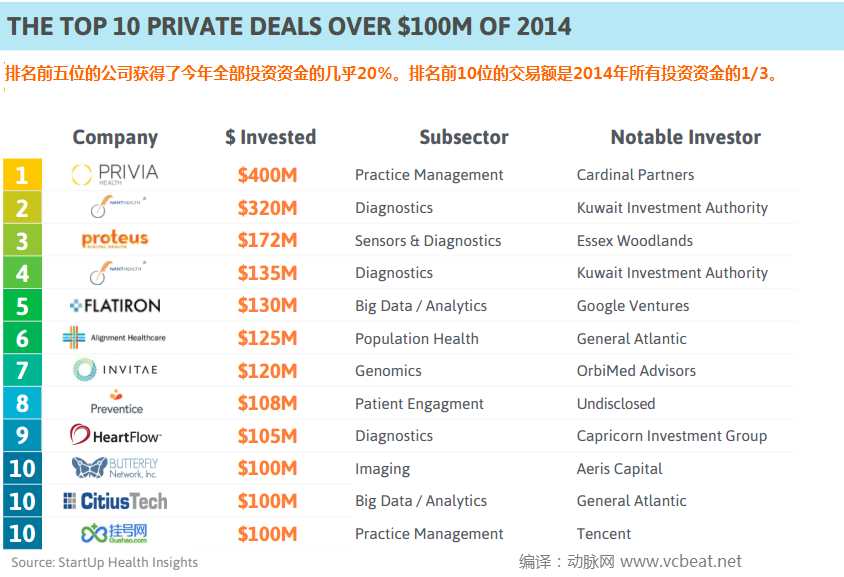Select the blue rank 8 box
This screenshot has width=844, height=577.
pyautogui.click(x=22, y=403)
